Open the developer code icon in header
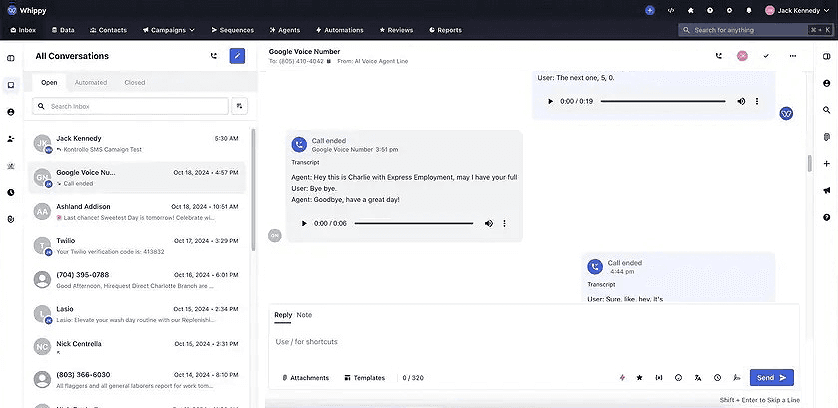The height and width of the screenshot is (408, 838). click(671, 10)
